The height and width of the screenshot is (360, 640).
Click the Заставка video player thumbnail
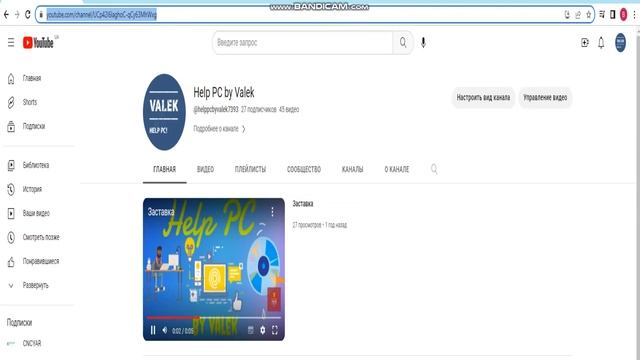pos(214,269)
